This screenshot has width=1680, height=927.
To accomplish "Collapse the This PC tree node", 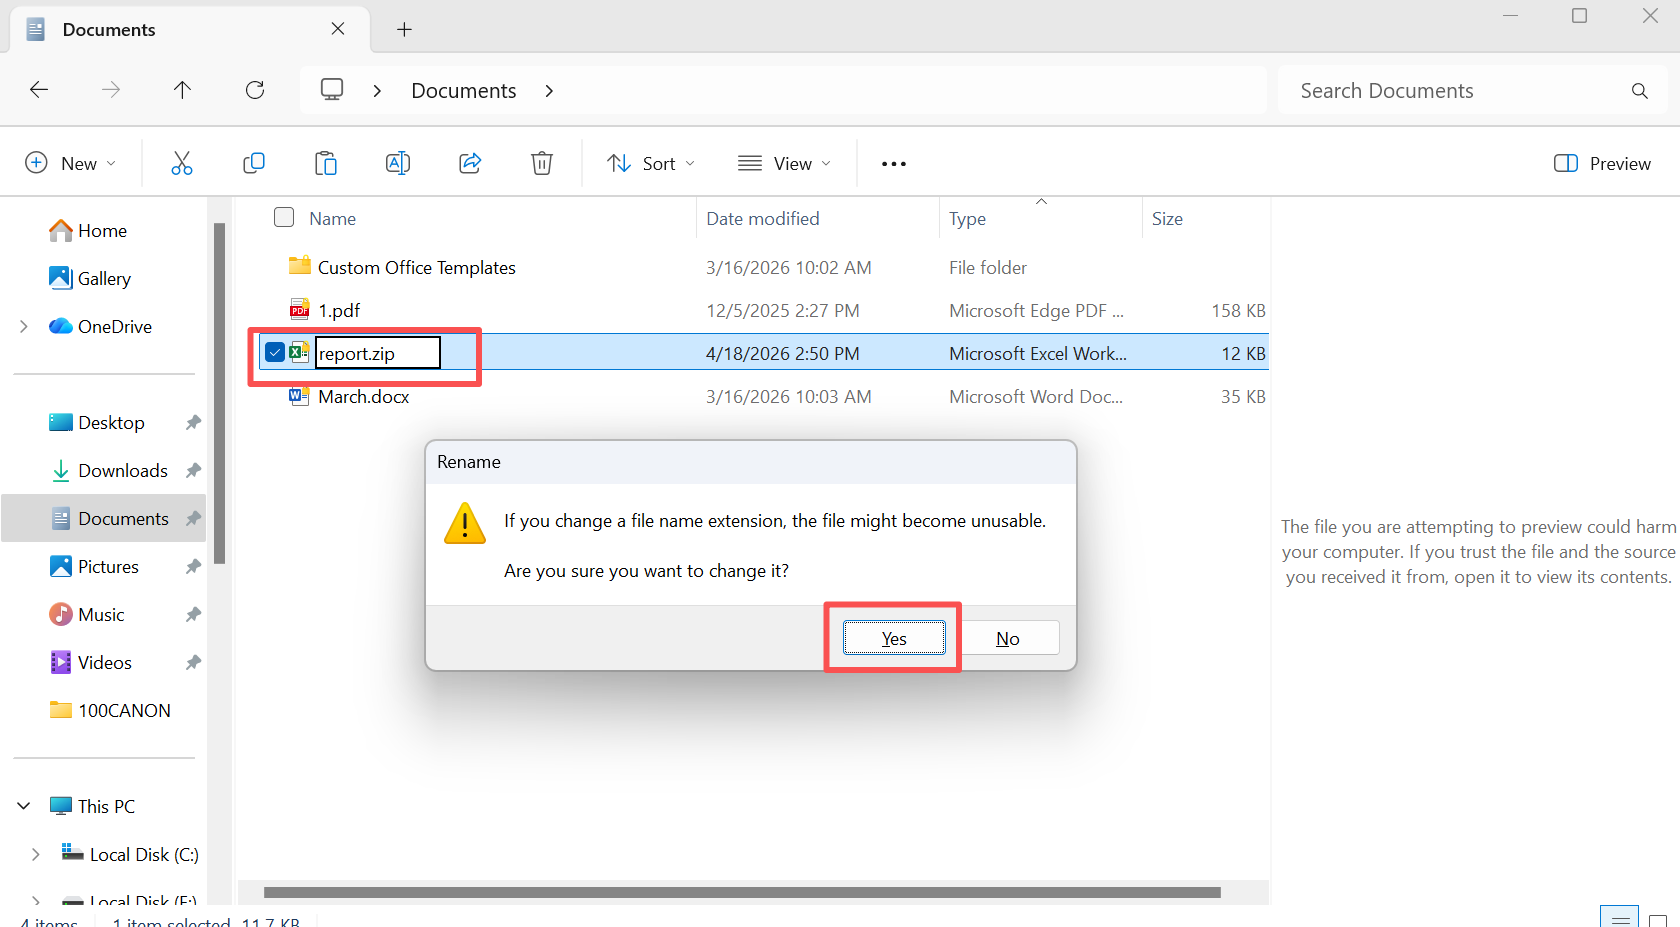I will pyautogui.click(x=24, y=806).
